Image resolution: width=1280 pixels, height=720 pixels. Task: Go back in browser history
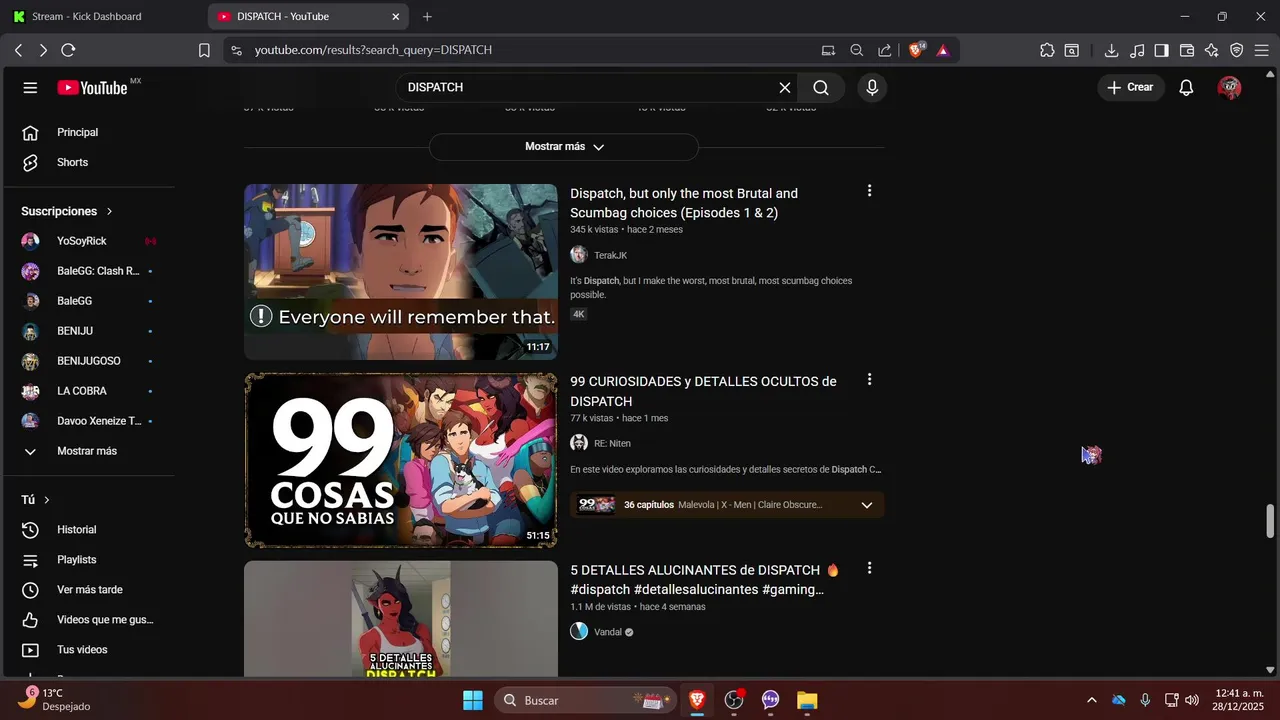18,50
